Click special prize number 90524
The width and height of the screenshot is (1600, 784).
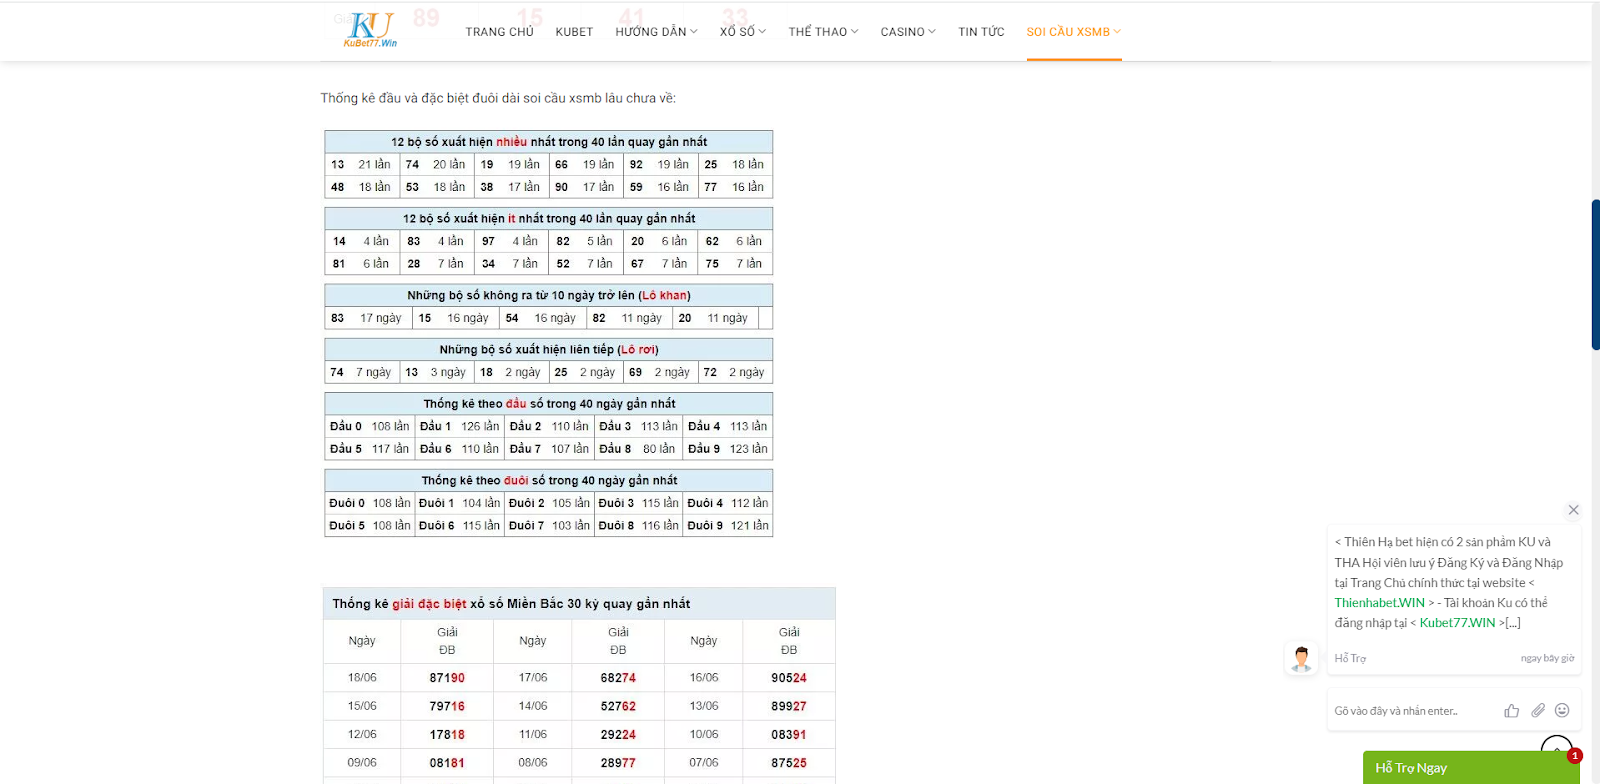[789, 678]
